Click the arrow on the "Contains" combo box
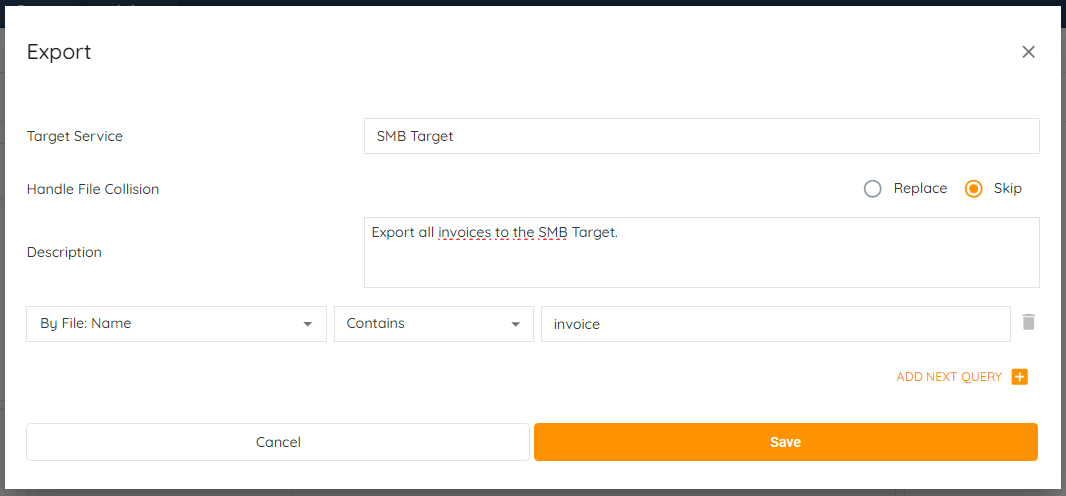This screenshot has width=1066, height=496. coord(515,324)
